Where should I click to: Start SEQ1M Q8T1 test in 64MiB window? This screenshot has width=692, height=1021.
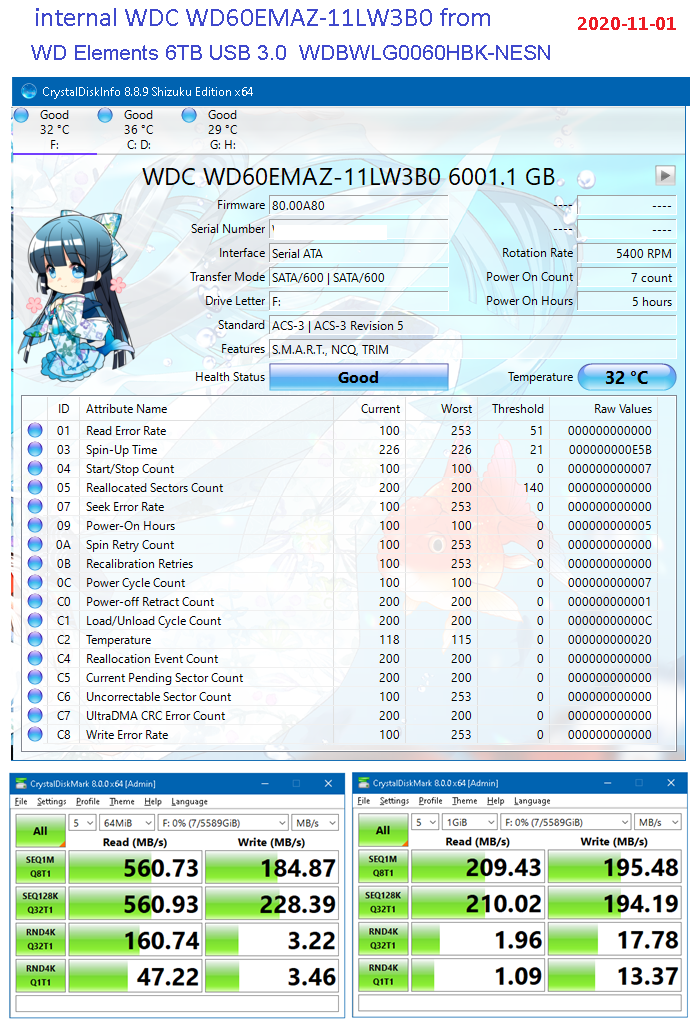pyautogui.click(x=40, y=867)
